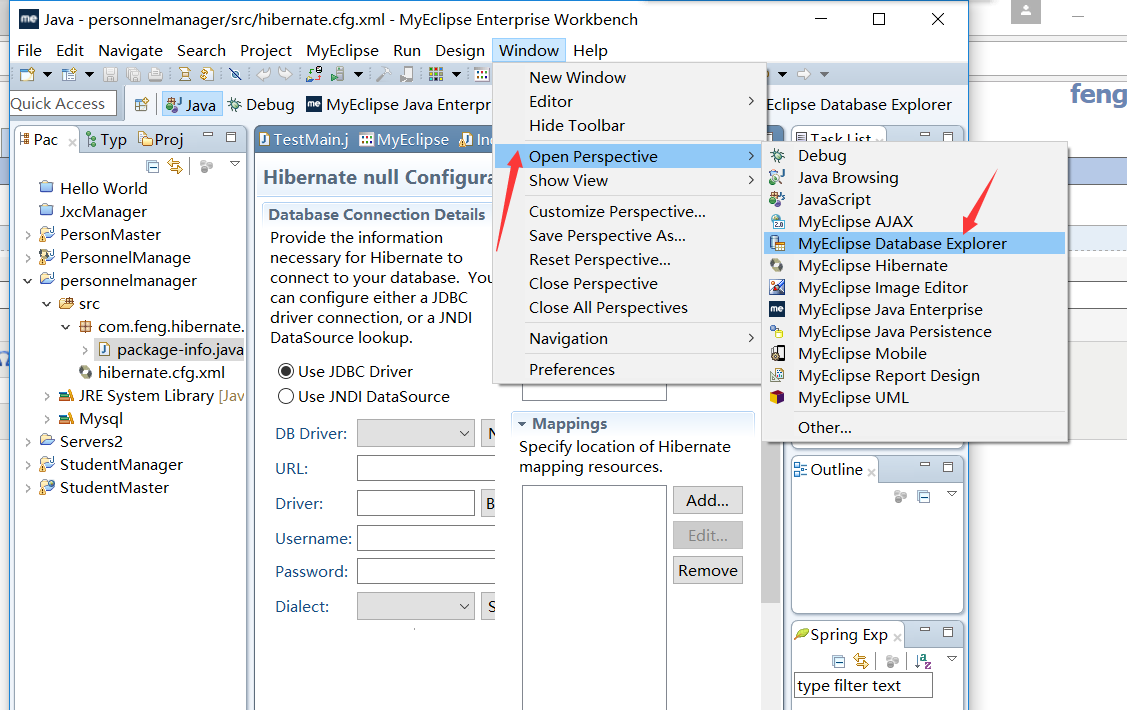Click Collapse All icon in Spring Explorer
This screenshot has width=1127, height=710.
point(838,661)
